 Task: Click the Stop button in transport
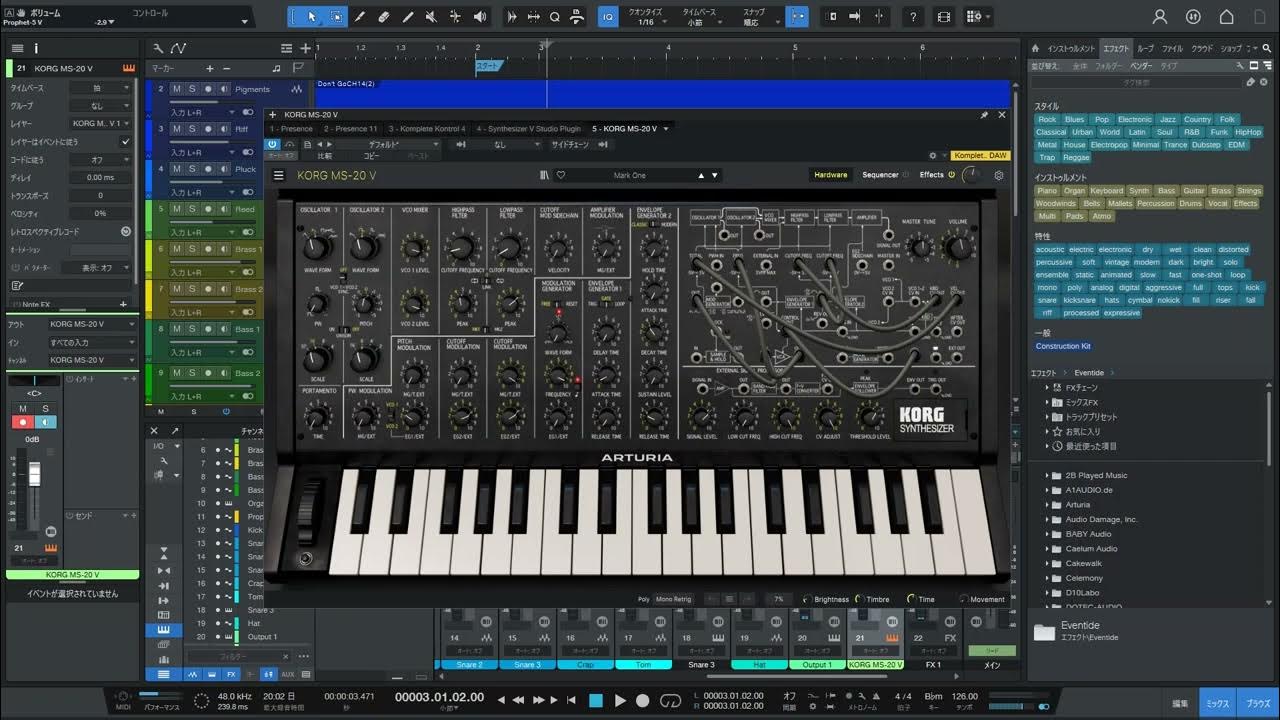596,700
